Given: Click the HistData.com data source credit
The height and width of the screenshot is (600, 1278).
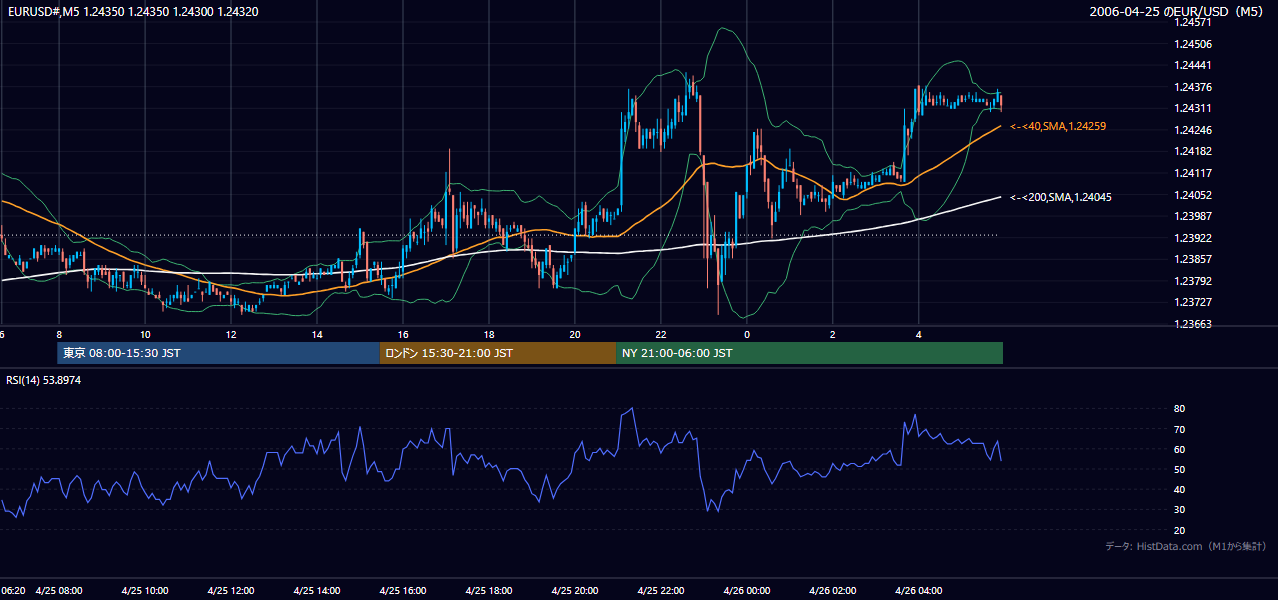Looking at the screenshot, I should point(1185,546).
